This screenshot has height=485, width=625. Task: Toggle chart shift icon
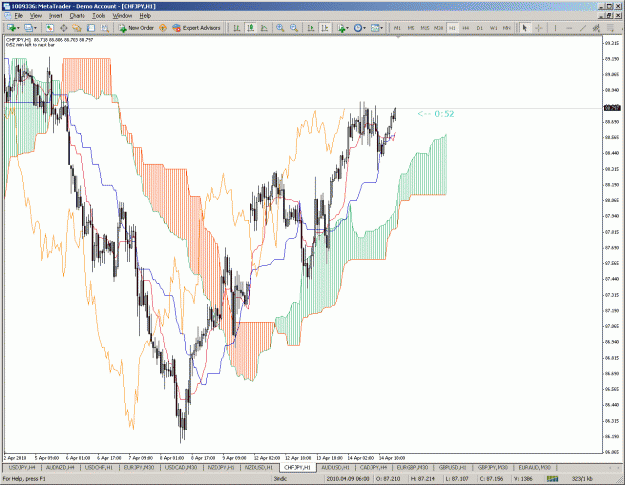click(x=325, y=28)
